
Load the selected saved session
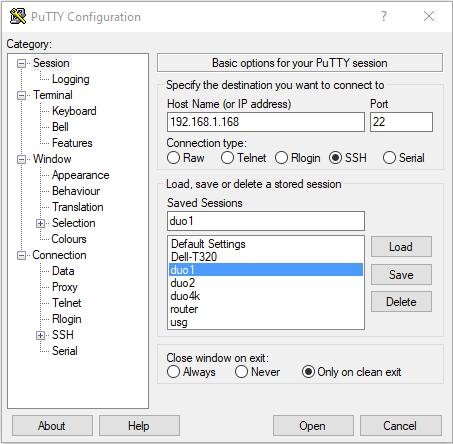[401, 247]
